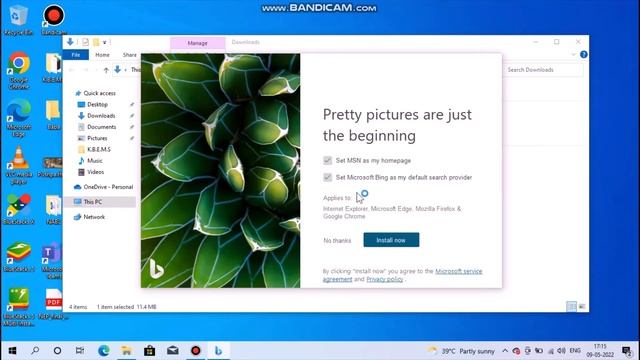640x360 pixels.
Task: Open Bandicam recorder on taskbar
Action: pos(196,351)
